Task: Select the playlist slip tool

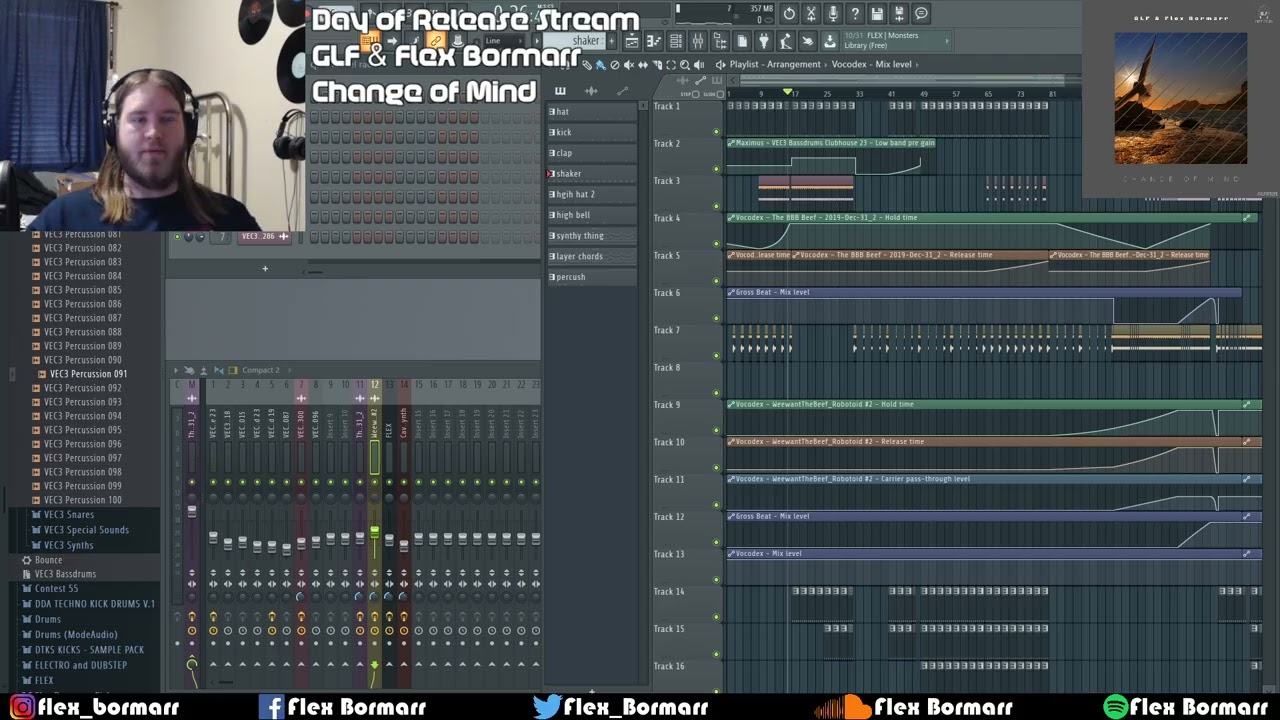Action: click(643, 64)
